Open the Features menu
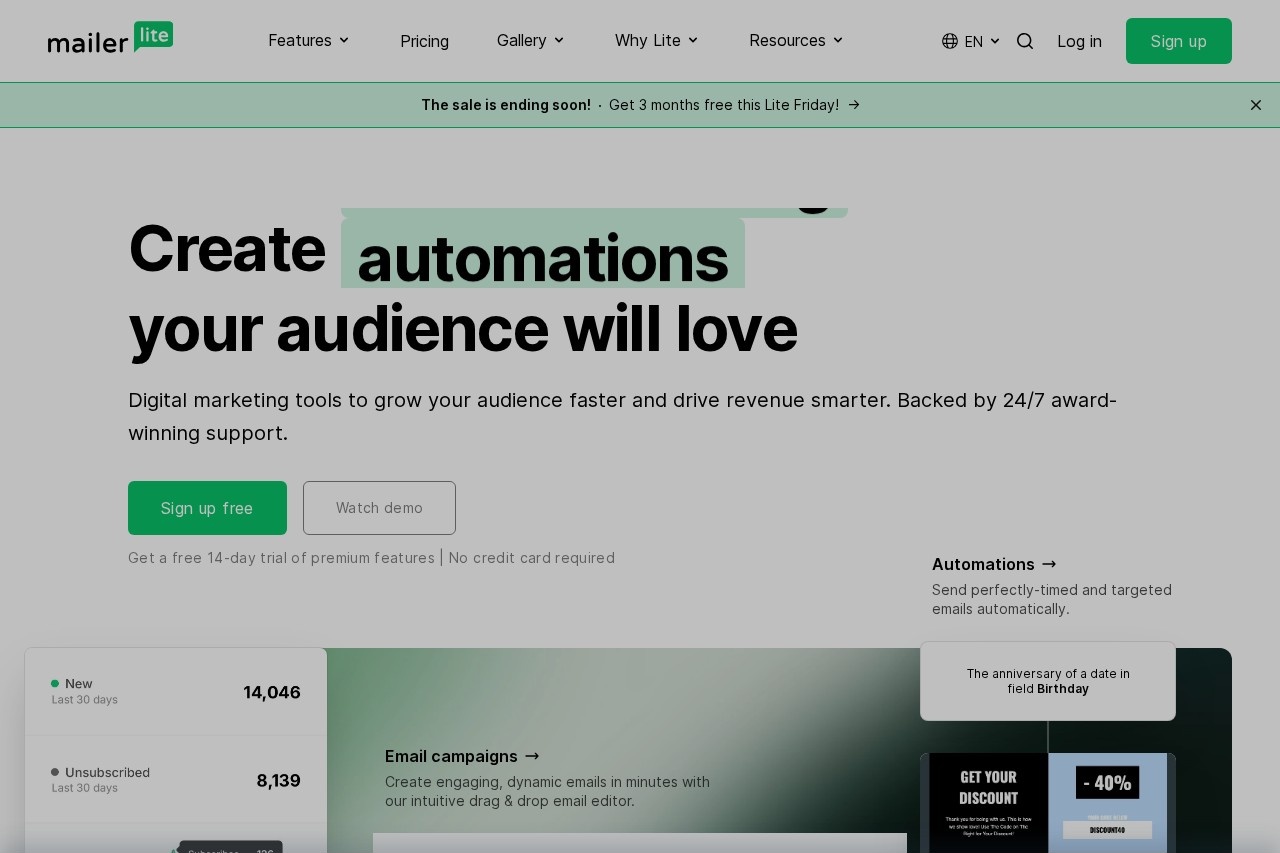 coord(309,40)
